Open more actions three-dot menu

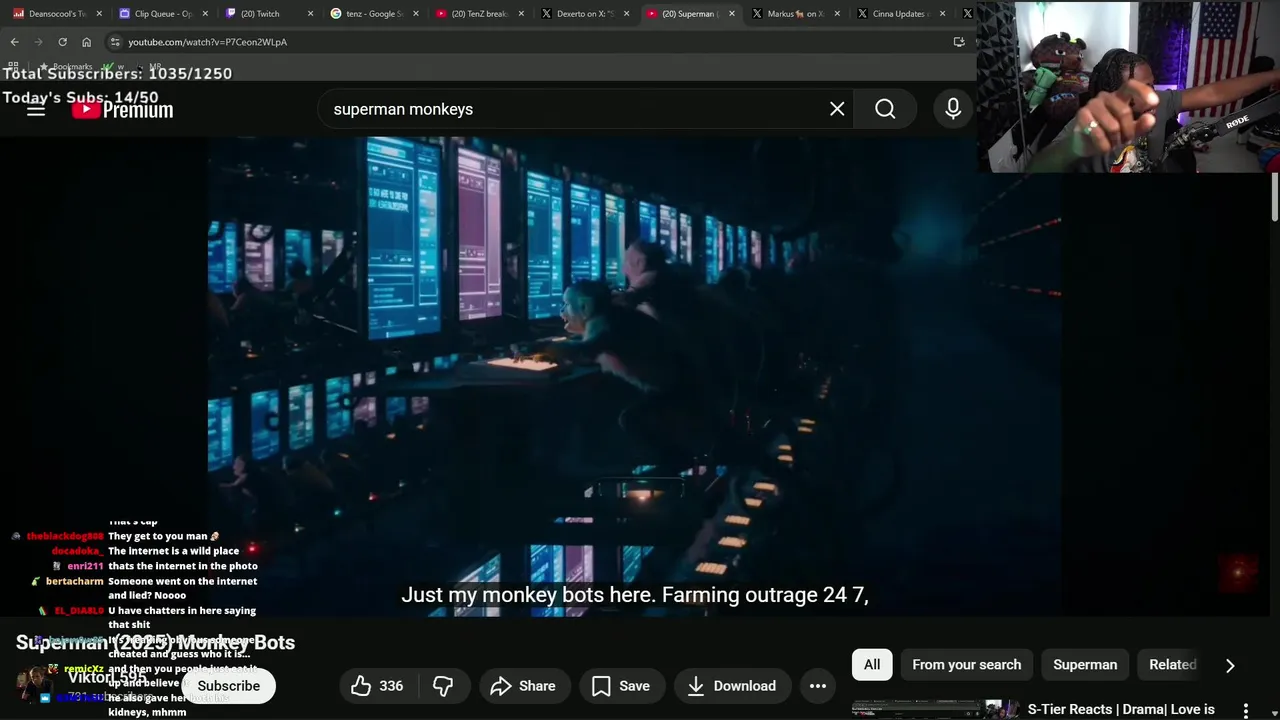[818, 686]
